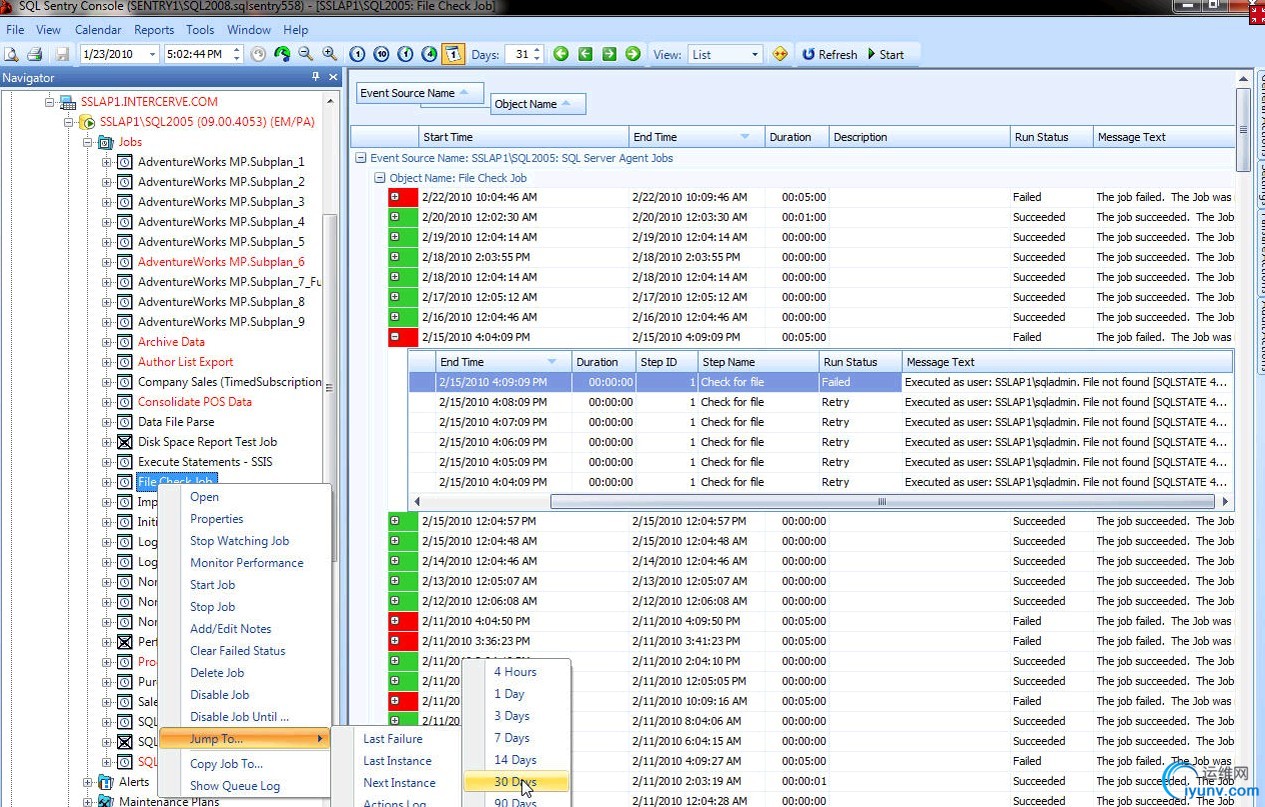
Task: Open the Tools menu
Action: click(200, 30)
